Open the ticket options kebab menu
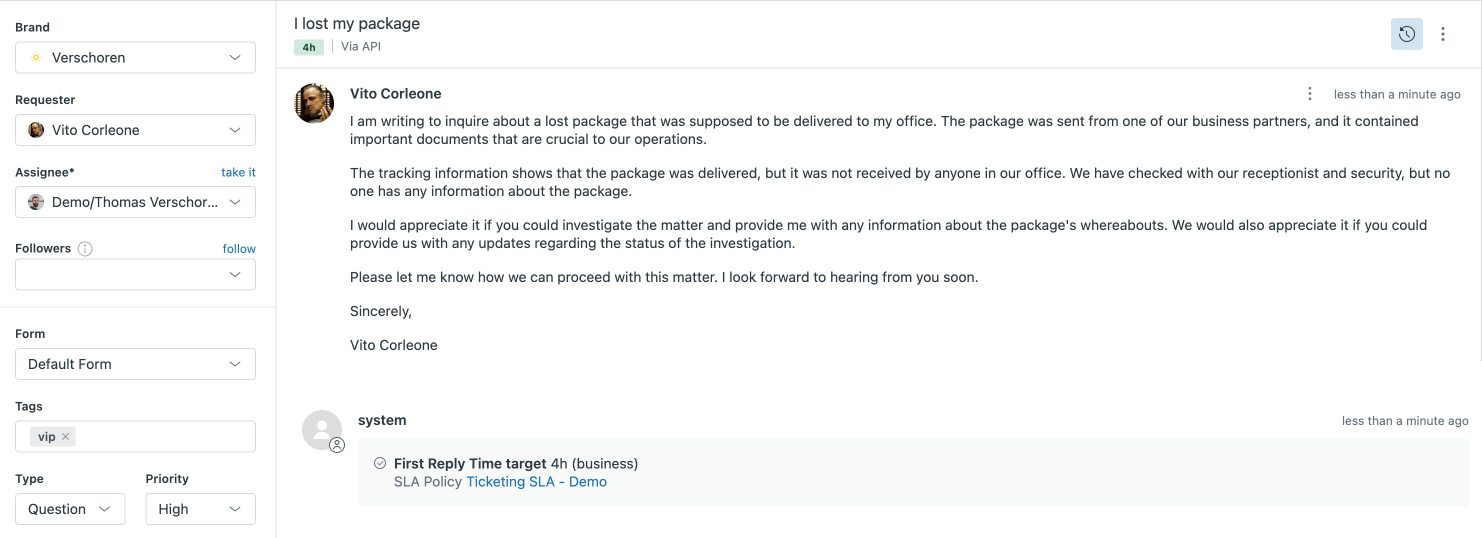 coord(1443,34)
